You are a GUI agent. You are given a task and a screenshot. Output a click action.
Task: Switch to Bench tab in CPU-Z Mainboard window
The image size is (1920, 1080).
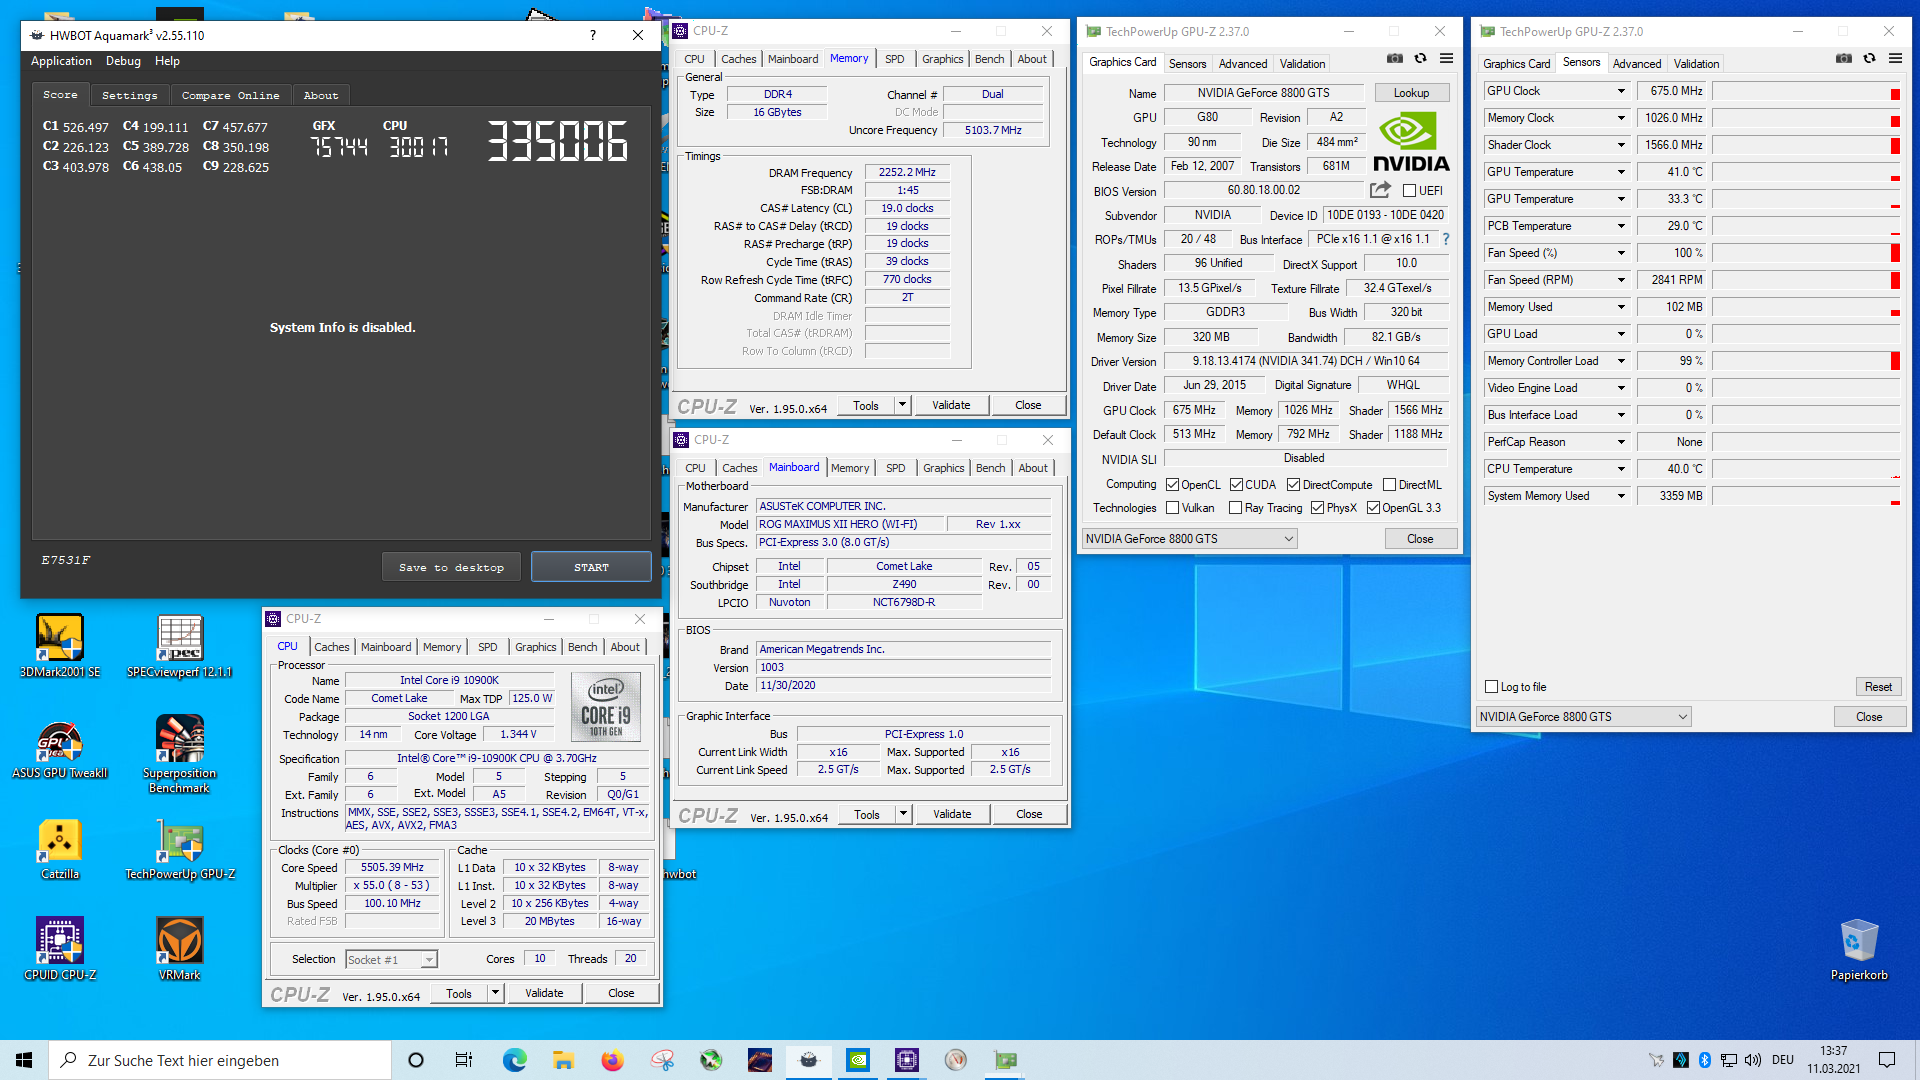990,468
